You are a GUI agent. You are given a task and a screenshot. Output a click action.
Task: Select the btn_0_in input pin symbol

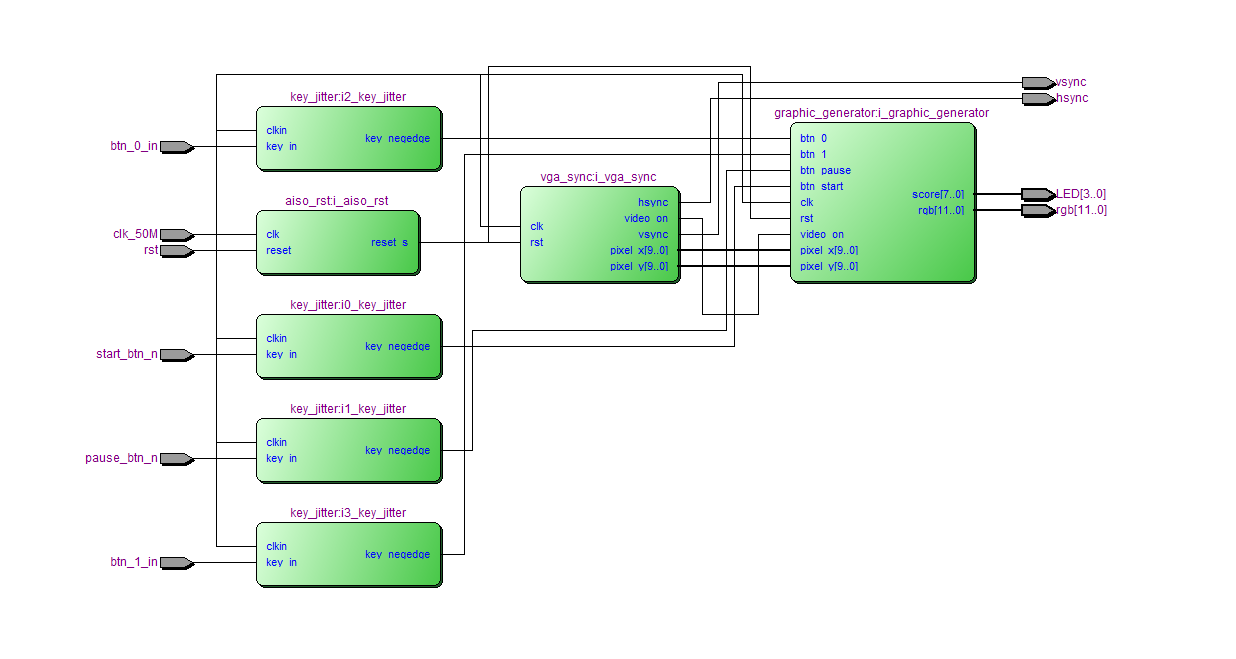point(176,146)
